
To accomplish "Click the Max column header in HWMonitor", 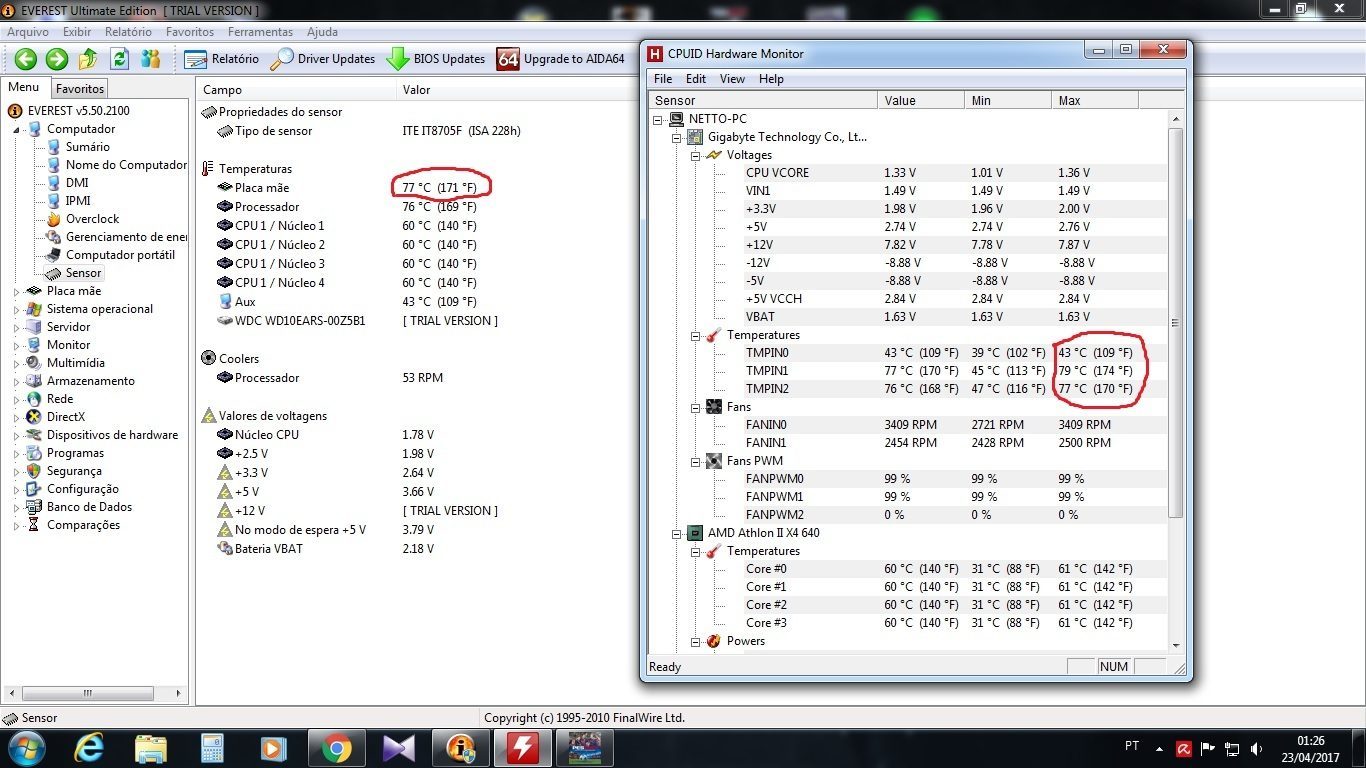I will click(x=1094, y=101).
